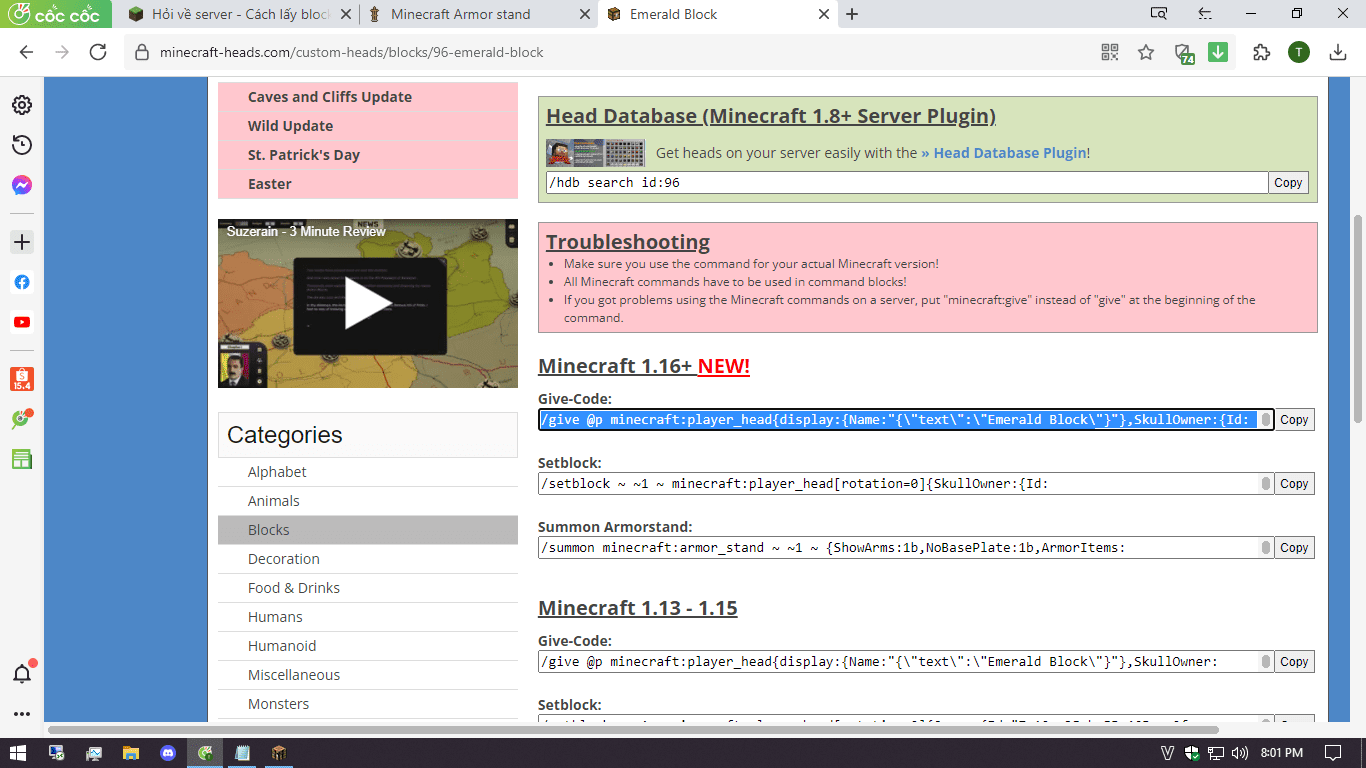The image size is (1366, 768).
Task: Go back to the previous page
Action: tap(26, 52)
